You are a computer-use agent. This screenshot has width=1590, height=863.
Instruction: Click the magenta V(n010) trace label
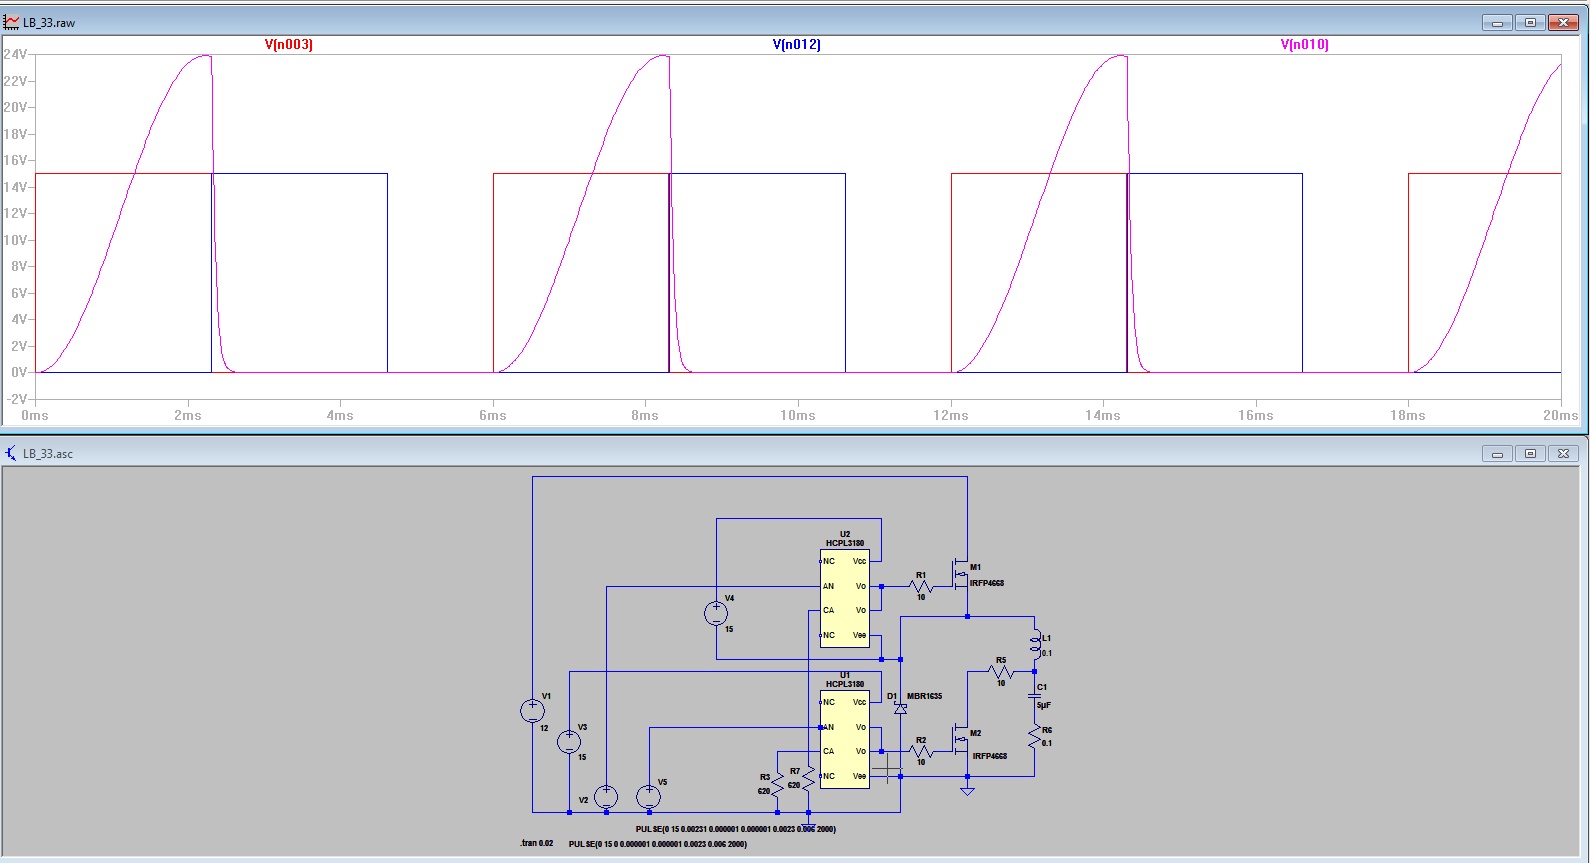[1304, 44]
